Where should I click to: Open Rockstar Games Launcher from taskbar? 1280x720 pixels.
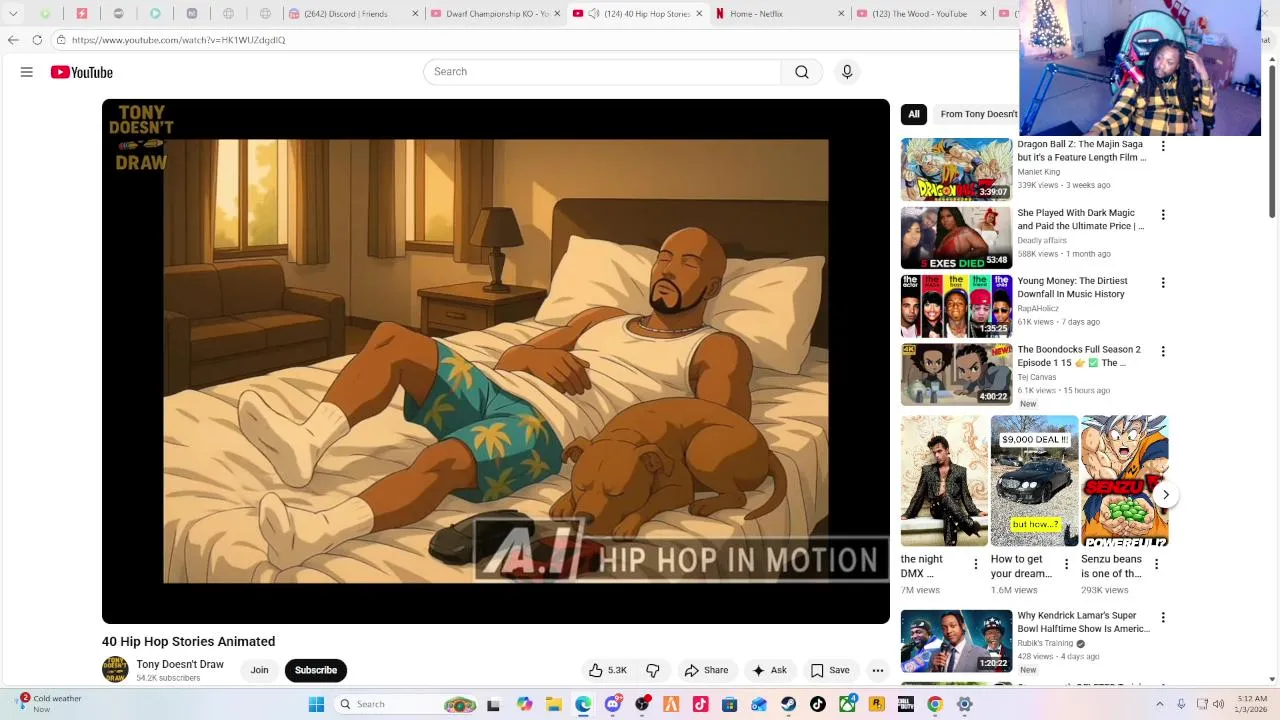coord(877,704)
